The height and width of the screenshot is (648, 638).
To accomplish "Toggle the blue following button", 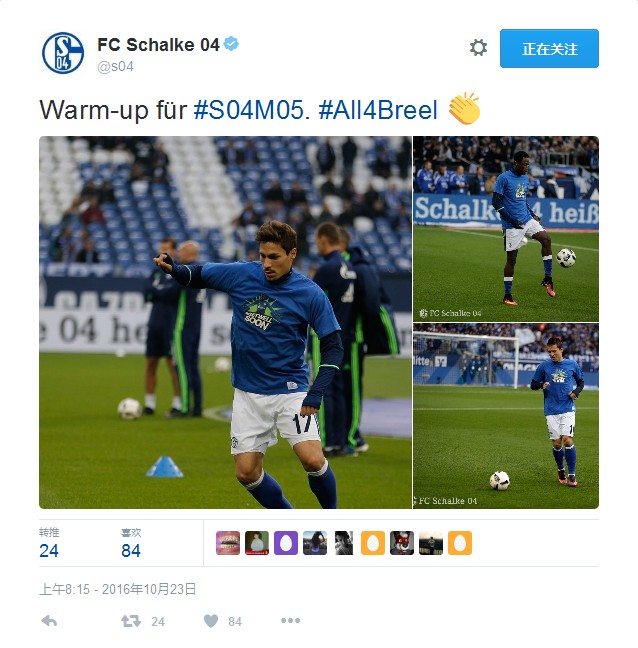I will 549,48.
